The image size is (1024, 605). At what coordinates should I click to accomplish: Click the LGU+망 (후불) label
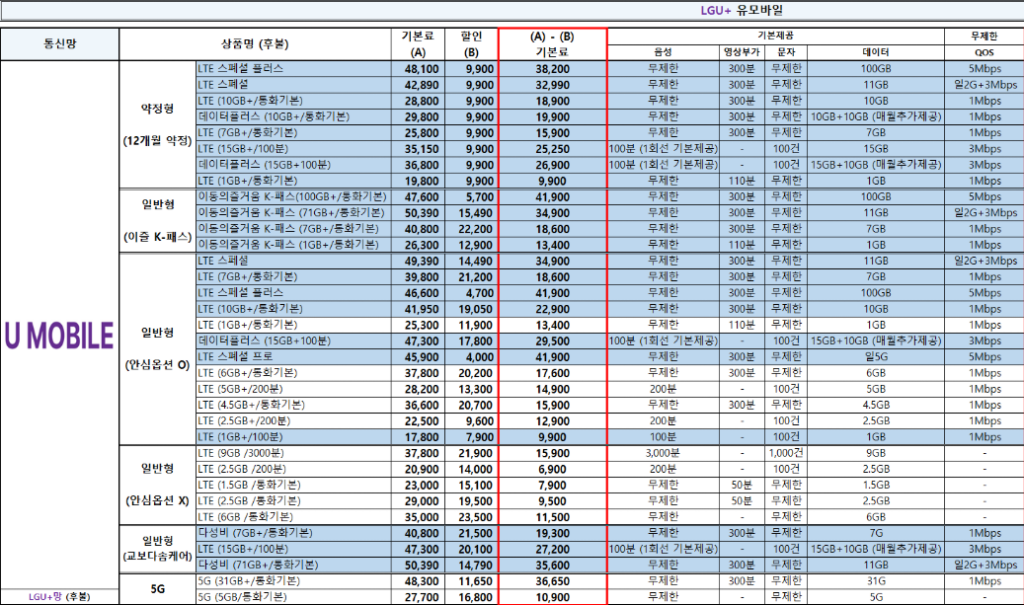(x=58, y=597)
